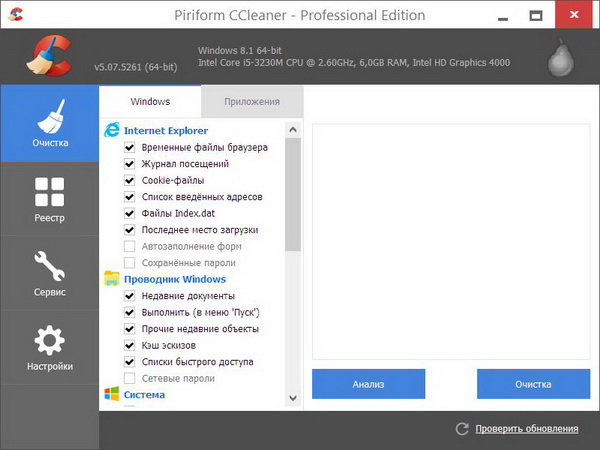Select the Windows tab
Image resolution: width=600 pixels, height=450 pixels.
[x=150, y=102]
